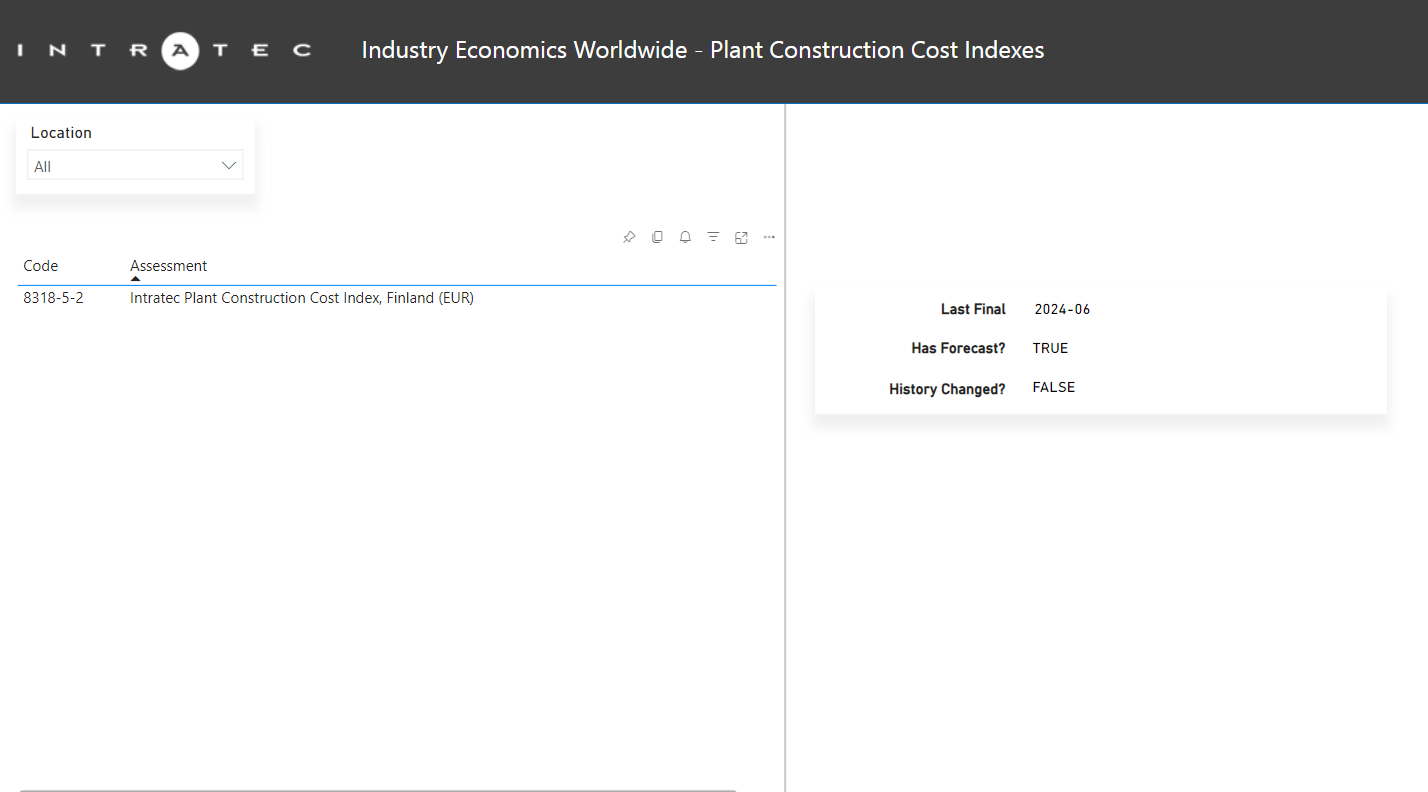Click the Has Forecast TRUE value
The height and width of the screenshot is (792, 1428).
coord(1050,349)
